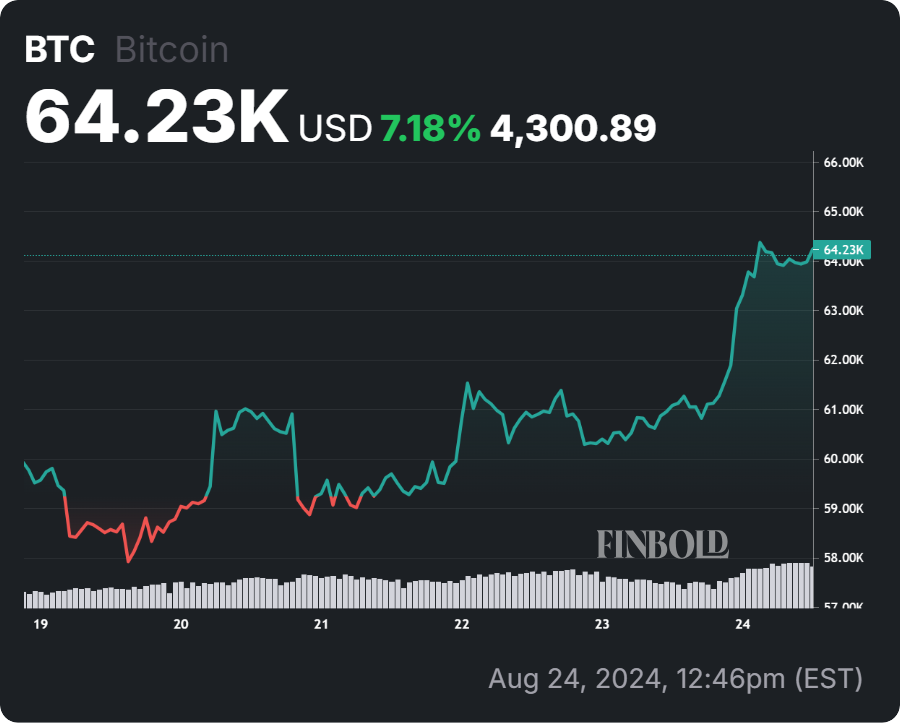Click the green 7.18% change figure

tap(430, 128)
